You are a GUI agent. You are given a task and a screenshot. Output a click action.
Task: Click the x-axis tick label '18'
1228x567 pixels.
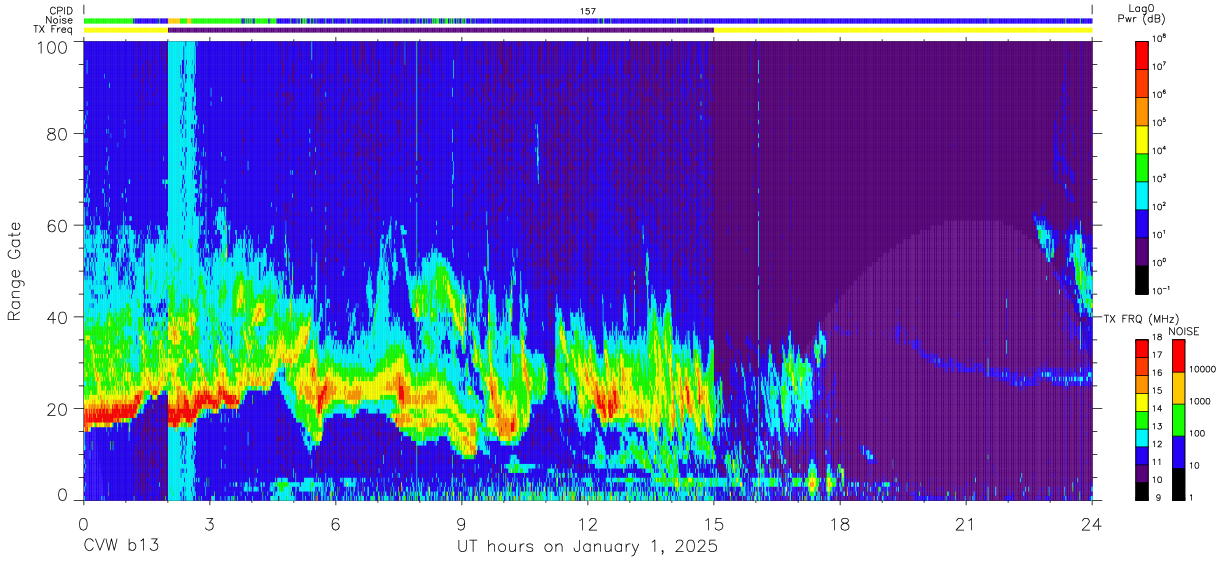pyautogui.click(x=840, y=523)
